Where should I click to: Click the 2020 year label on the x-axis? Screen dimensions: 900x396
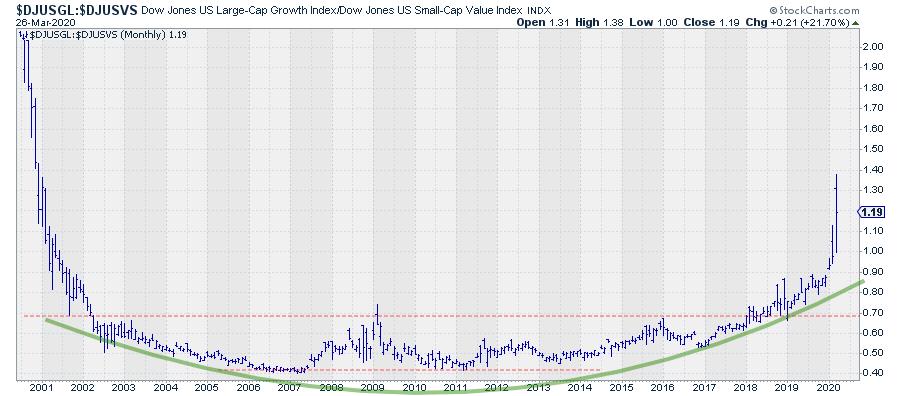coord(828,387)
